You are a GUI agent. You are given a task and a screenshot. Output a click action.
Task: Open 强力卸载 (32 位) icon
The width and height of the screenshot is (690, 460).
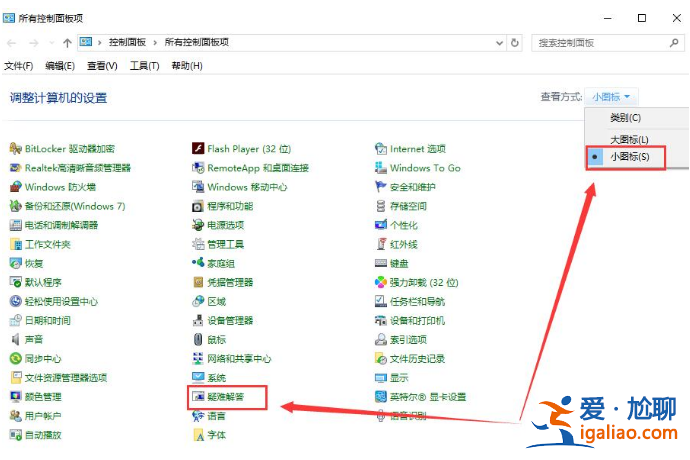point(381,282)
